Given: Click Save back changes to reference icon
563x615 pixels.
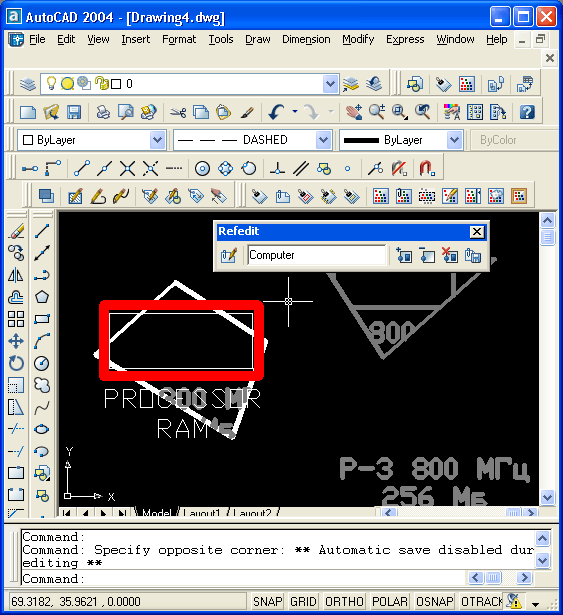Looking at the screenshot, I should click(473, 255).
